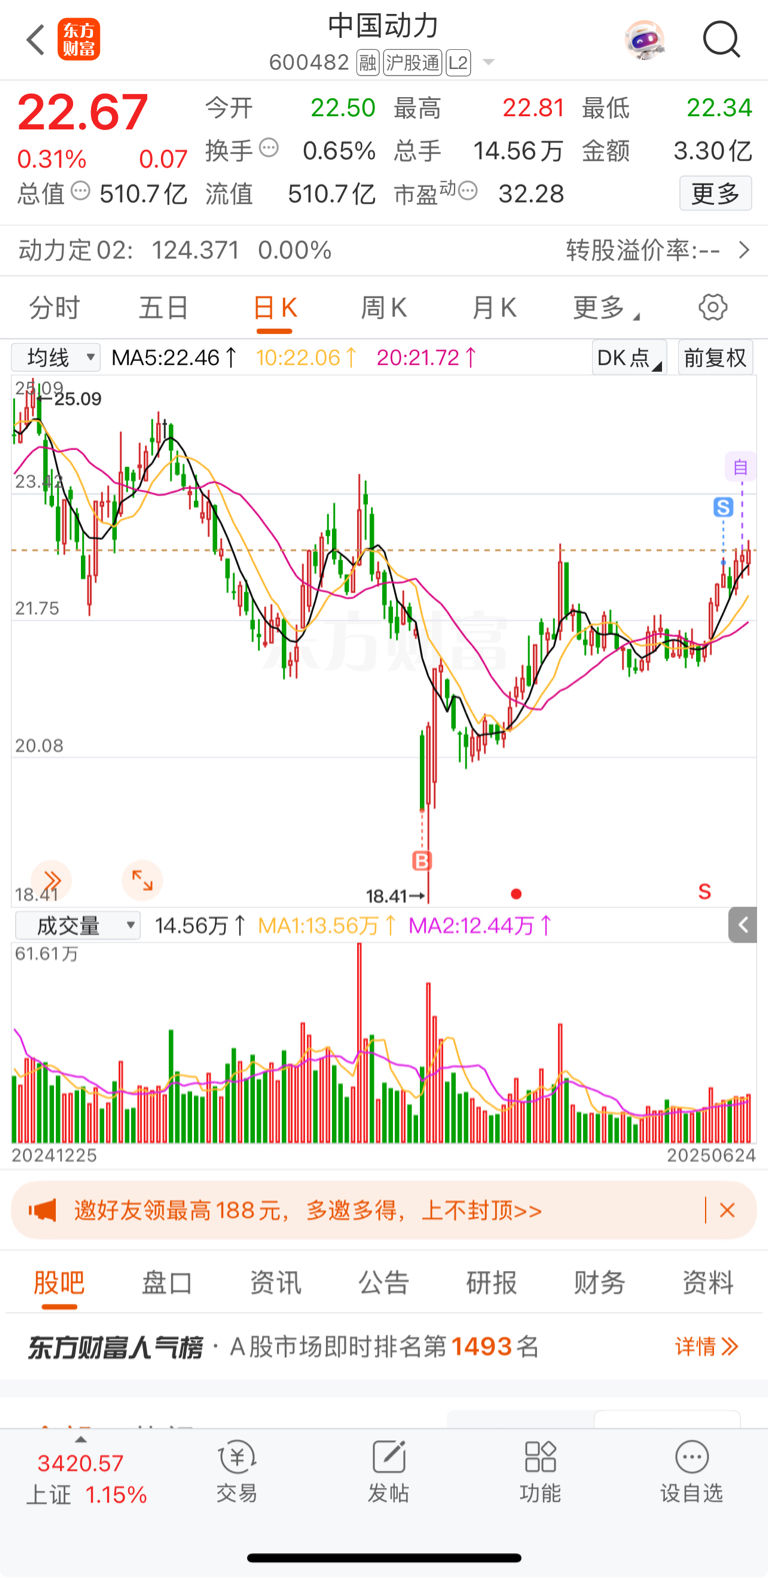Tap the 沪股通 badge

(412, 63)
